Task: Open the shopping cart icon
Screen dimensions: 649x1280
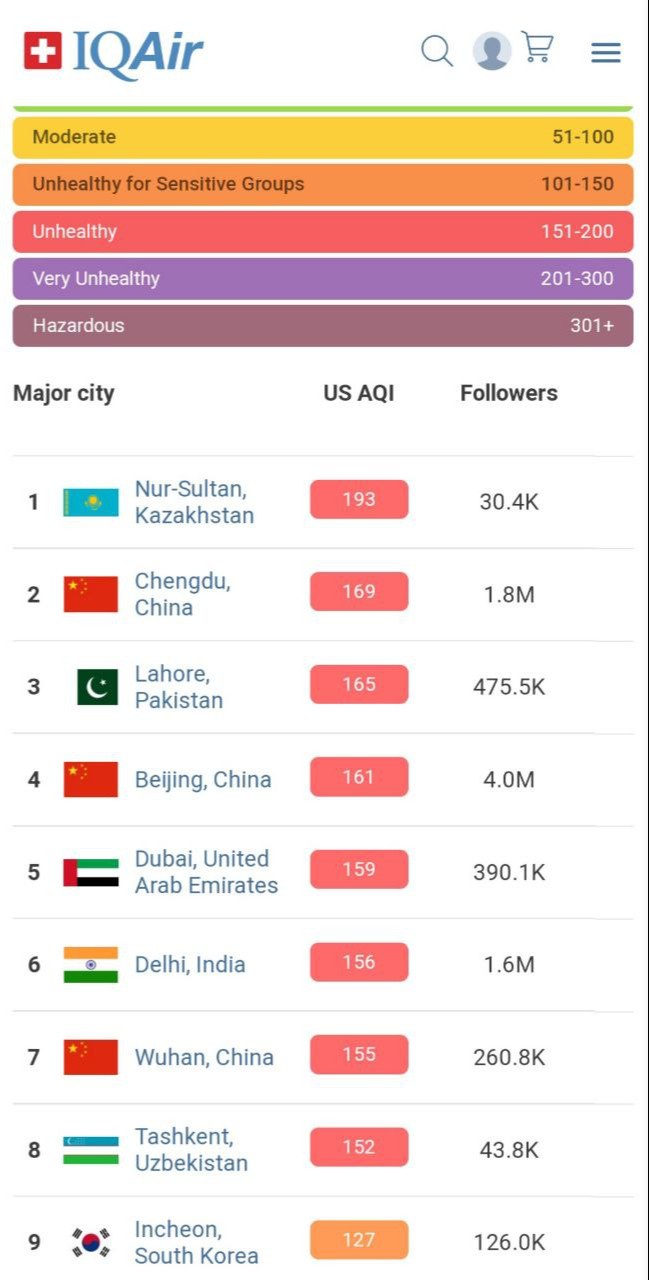Action: click(x=538, y=48)
